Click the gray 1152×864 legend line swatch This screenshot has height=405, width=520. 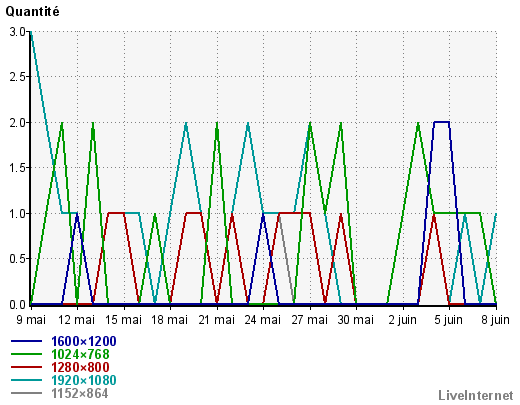pos(26,393)
